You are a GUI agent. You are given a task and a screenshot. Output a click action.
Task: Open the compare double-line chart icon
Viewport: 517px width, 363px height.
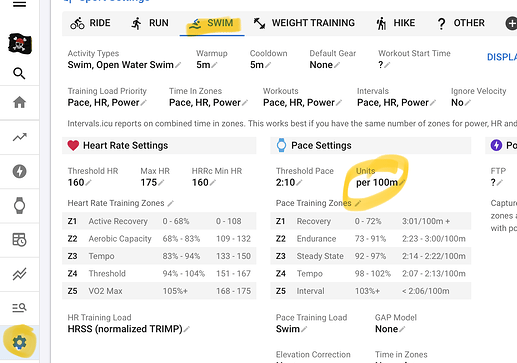click(x=19, y=274)
